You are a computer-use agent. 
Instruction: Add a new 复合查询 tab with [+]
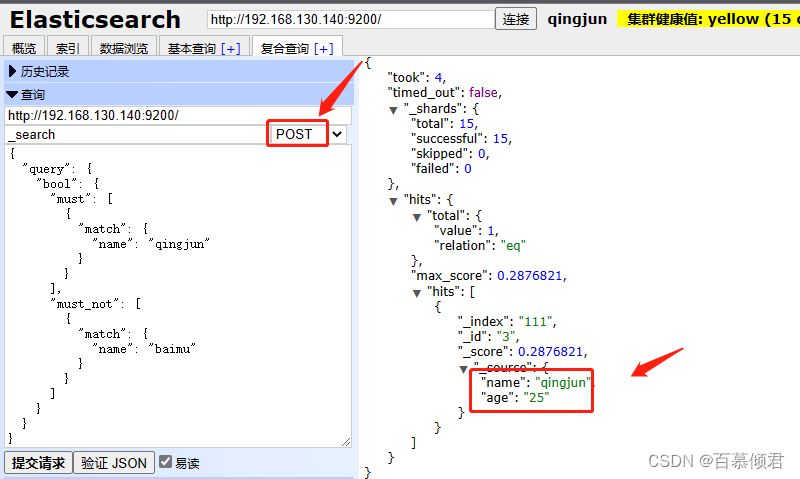[323, 48]
